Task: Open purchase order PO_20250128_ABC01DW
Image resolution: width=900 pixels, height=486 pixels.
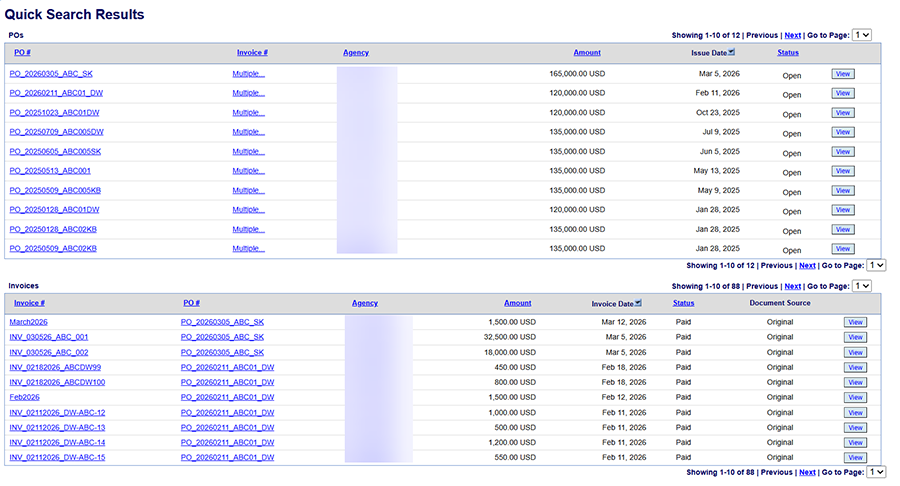Action: point(55,209)
